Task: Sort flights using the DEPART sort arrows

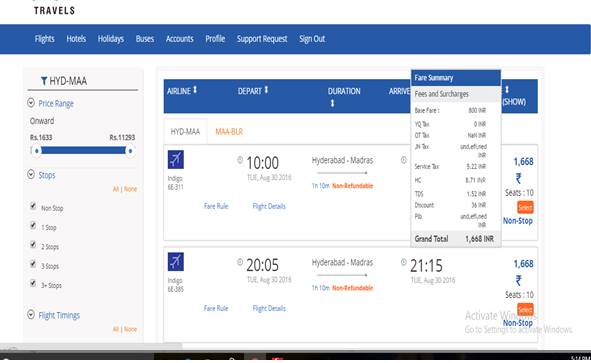Action: pyautogui.click(x=266, y=90)
